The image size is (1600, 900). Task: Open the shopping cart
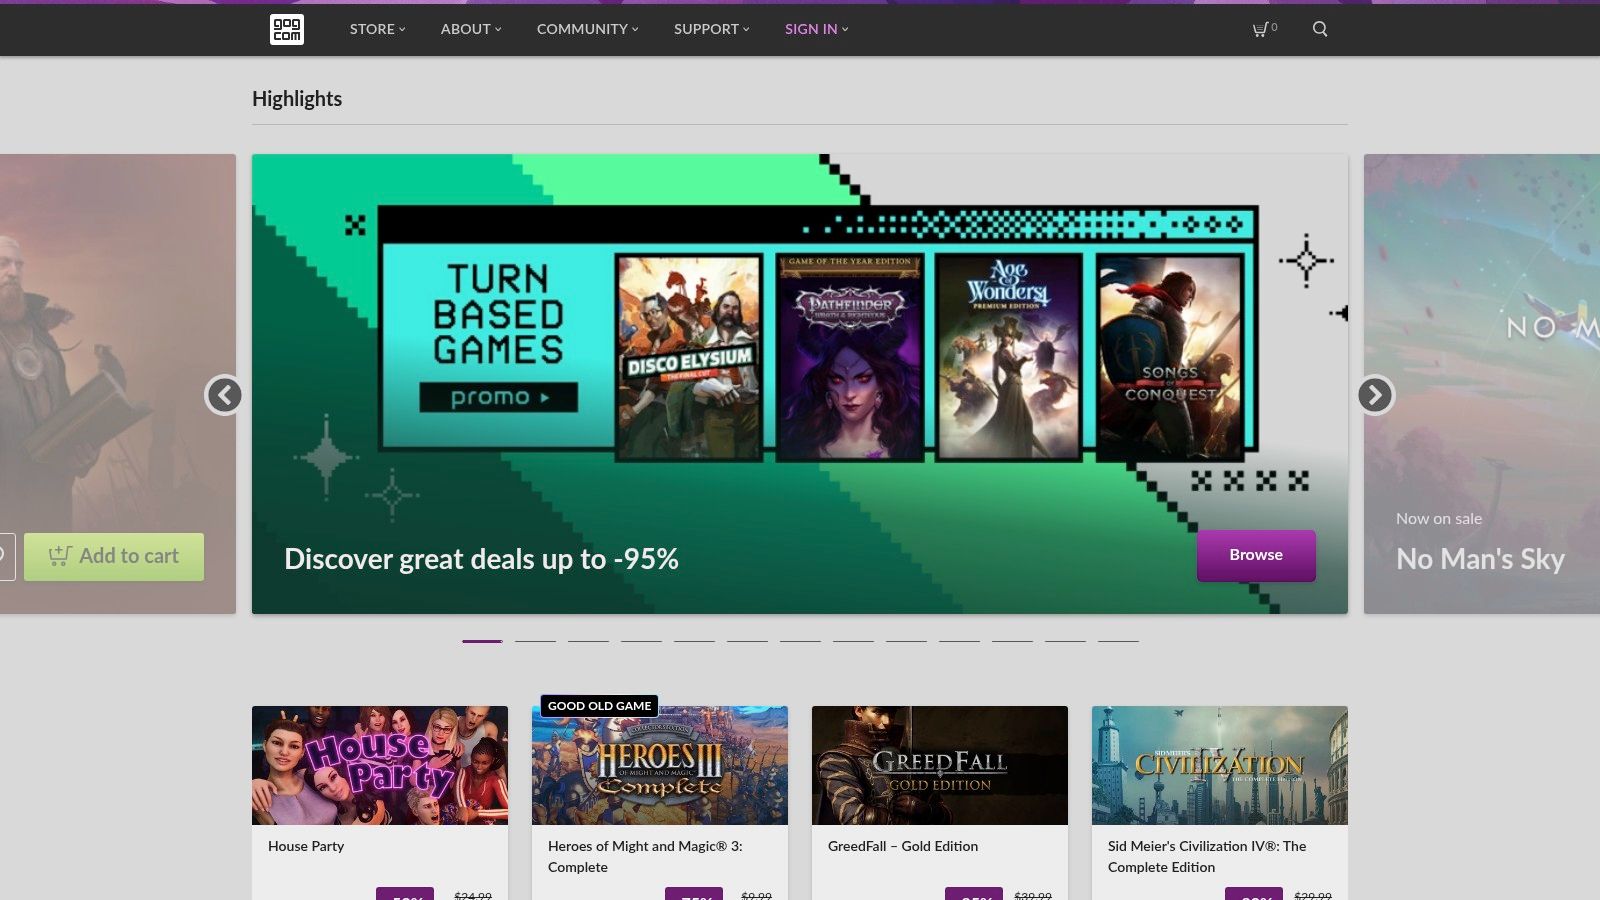pyautogui.click(x=1259, y=29)
